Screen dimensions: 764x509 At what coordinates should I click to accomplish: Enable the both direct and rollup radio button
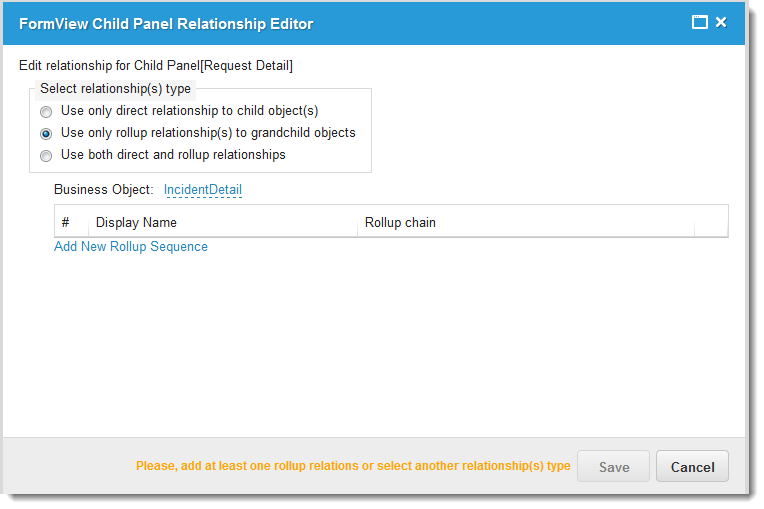coord(46,156)
